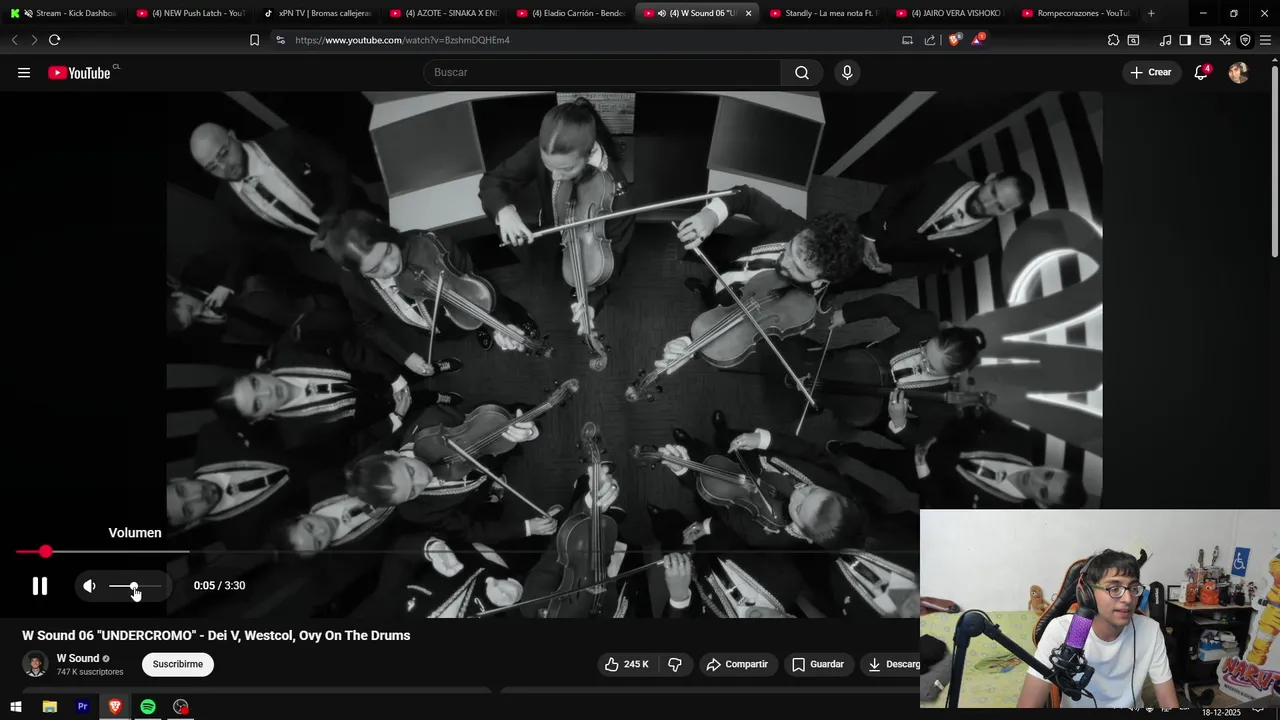The width and height of the screenshot is (1280, 720).
Task: Open site settings icon in address bar
Action: point(280,40)
